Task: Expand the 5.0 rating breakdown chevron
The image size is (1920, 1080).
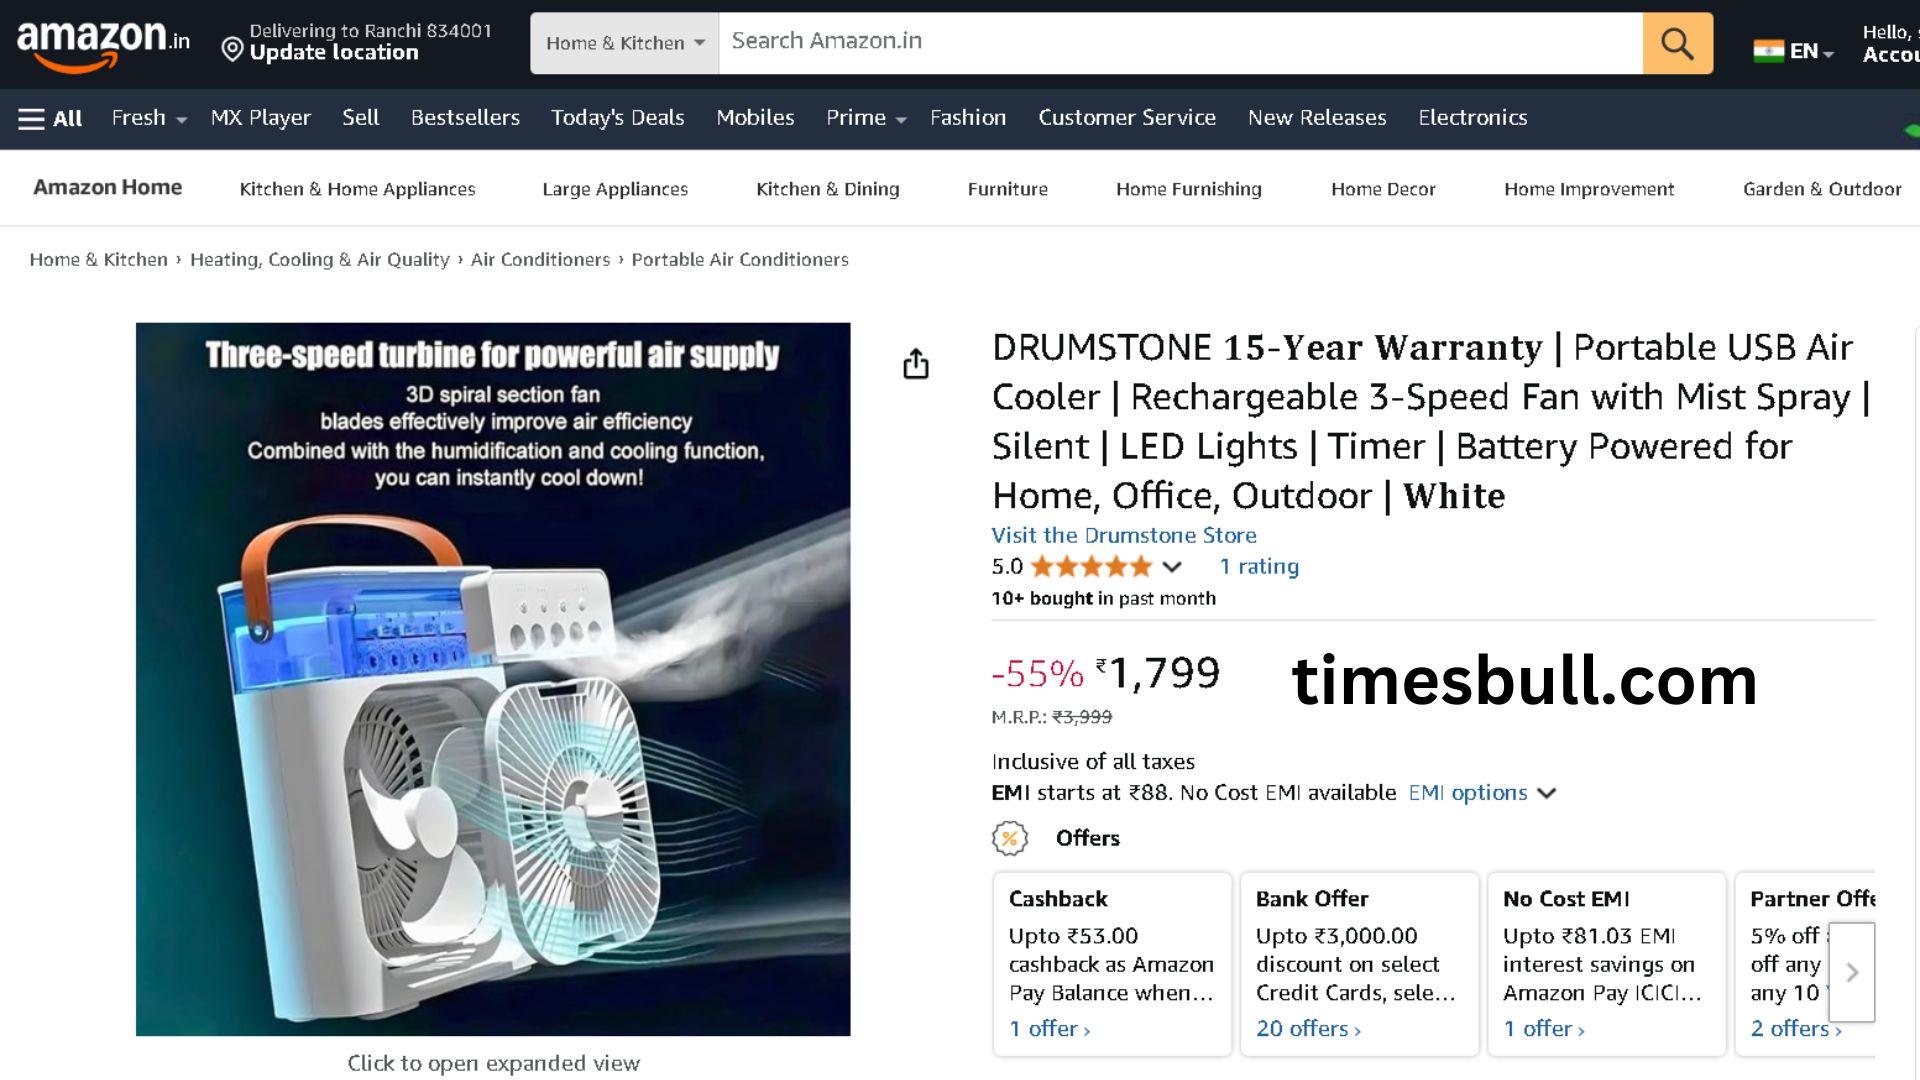Action: click(1172, 567)
